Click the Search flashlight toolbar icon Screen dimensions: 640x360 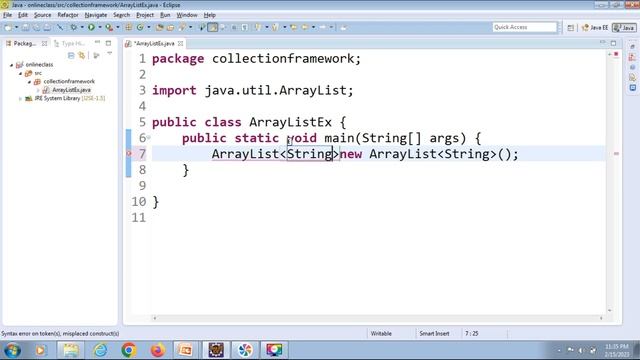coord(182,27)
